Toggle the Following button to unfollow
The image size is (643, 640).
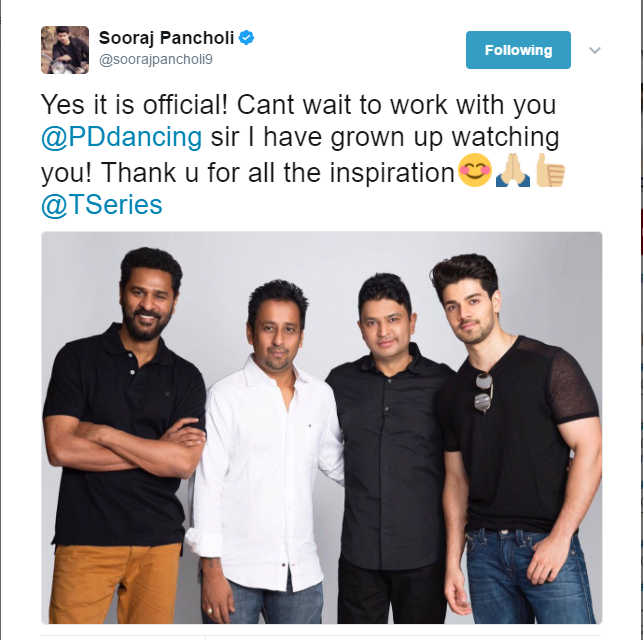(518, 50)
